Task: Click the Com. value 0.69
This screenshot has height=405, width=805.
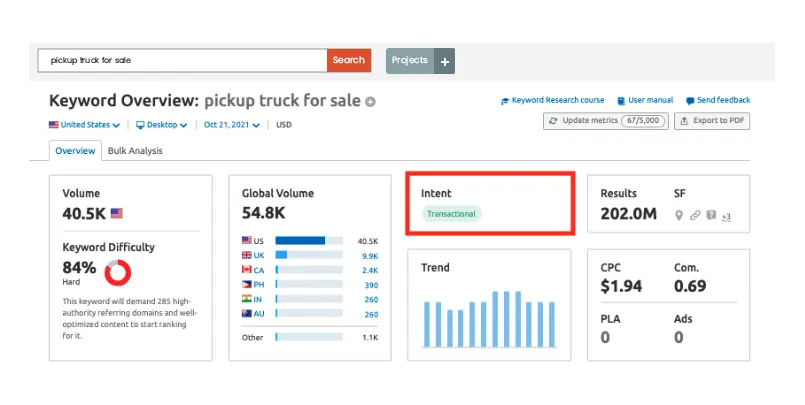Action: point(690,286)
